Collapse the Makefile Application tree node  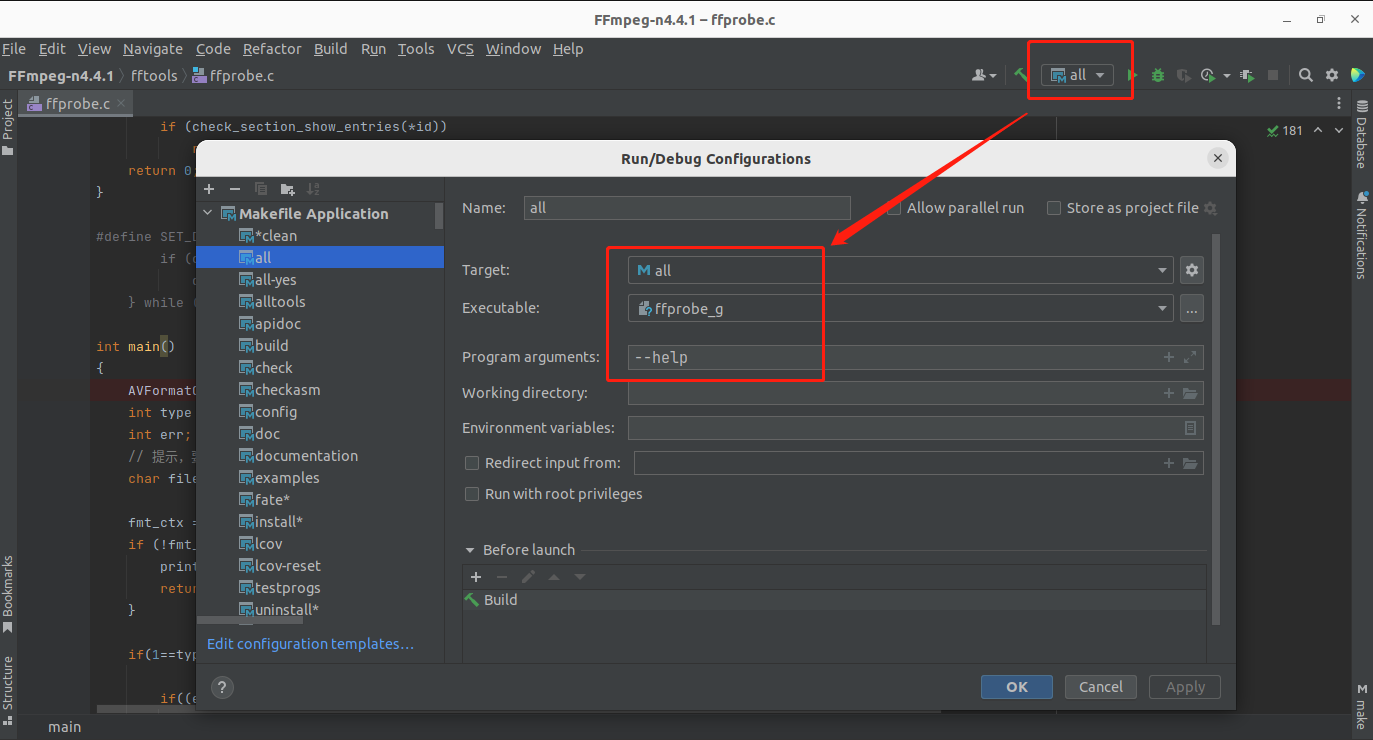[208, 214]
